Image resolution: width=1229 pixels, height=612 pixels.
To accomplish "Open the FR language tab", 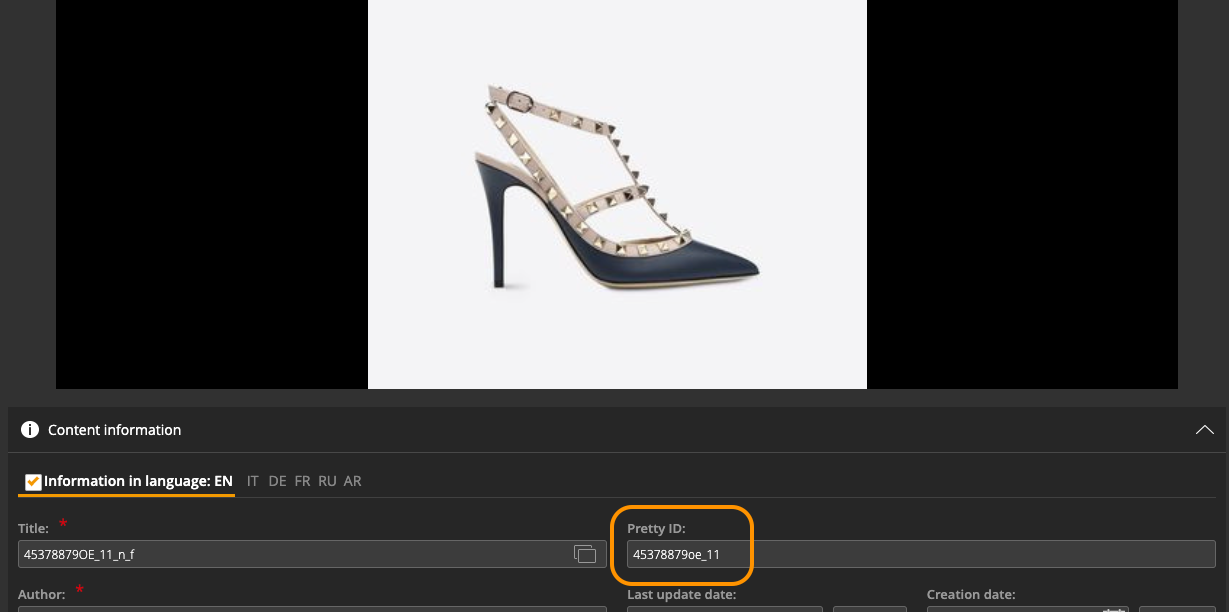I will click(302, 481).
